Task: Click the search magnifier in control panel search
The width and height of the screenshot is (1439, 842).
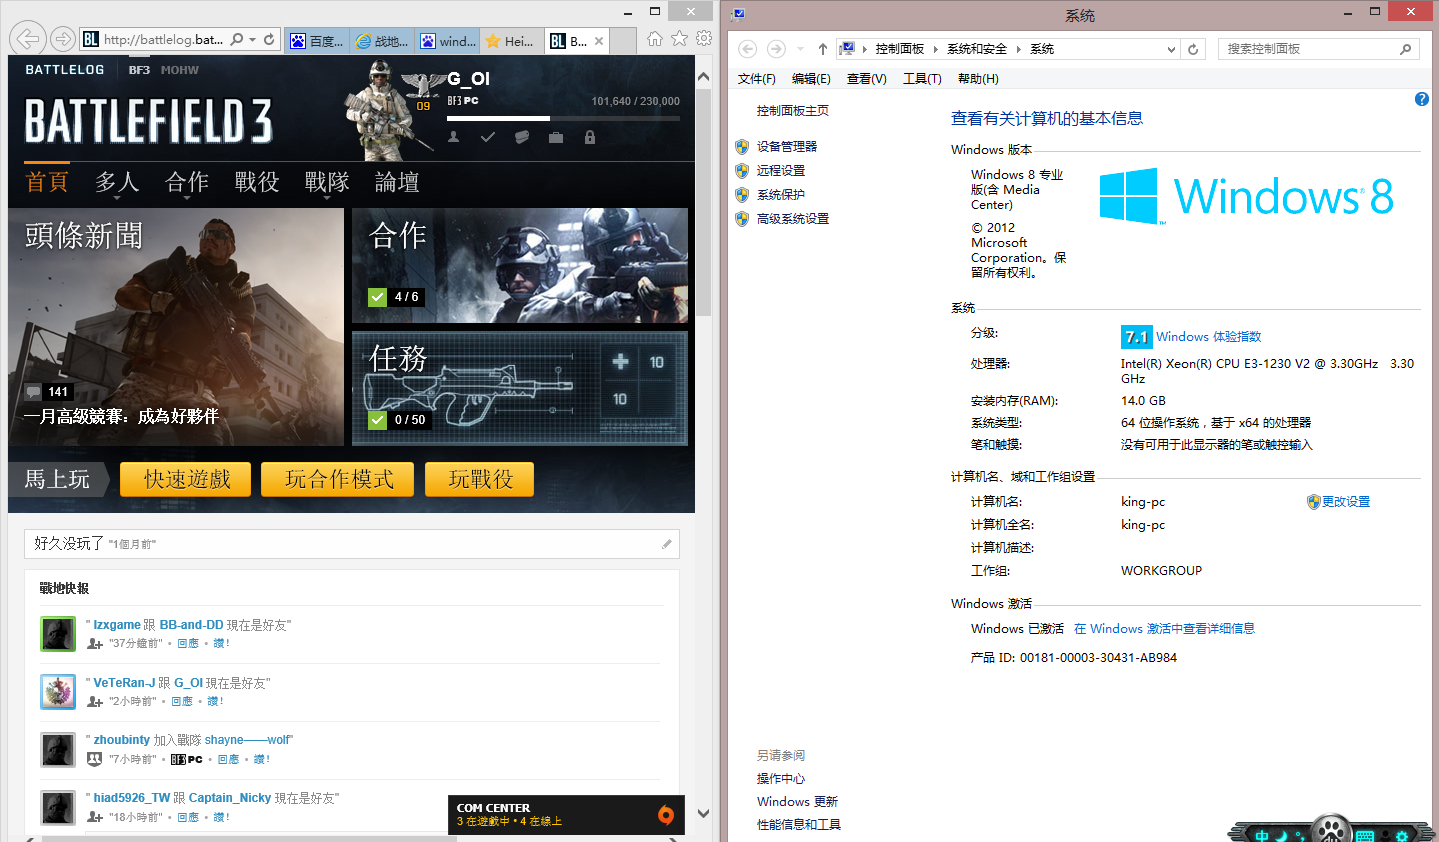Action: tap(1405, 49)
